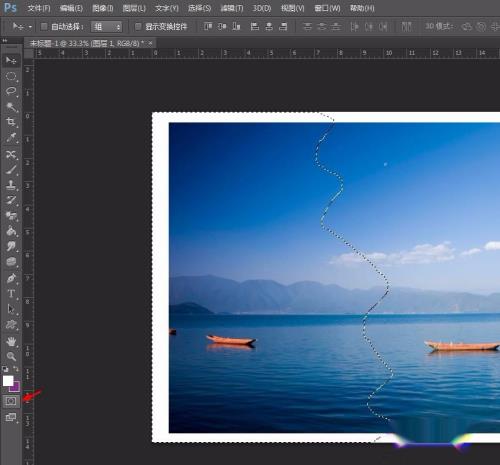Expand the Move tool preset picker arrow

pyautogui.click(x=30, y=27)
